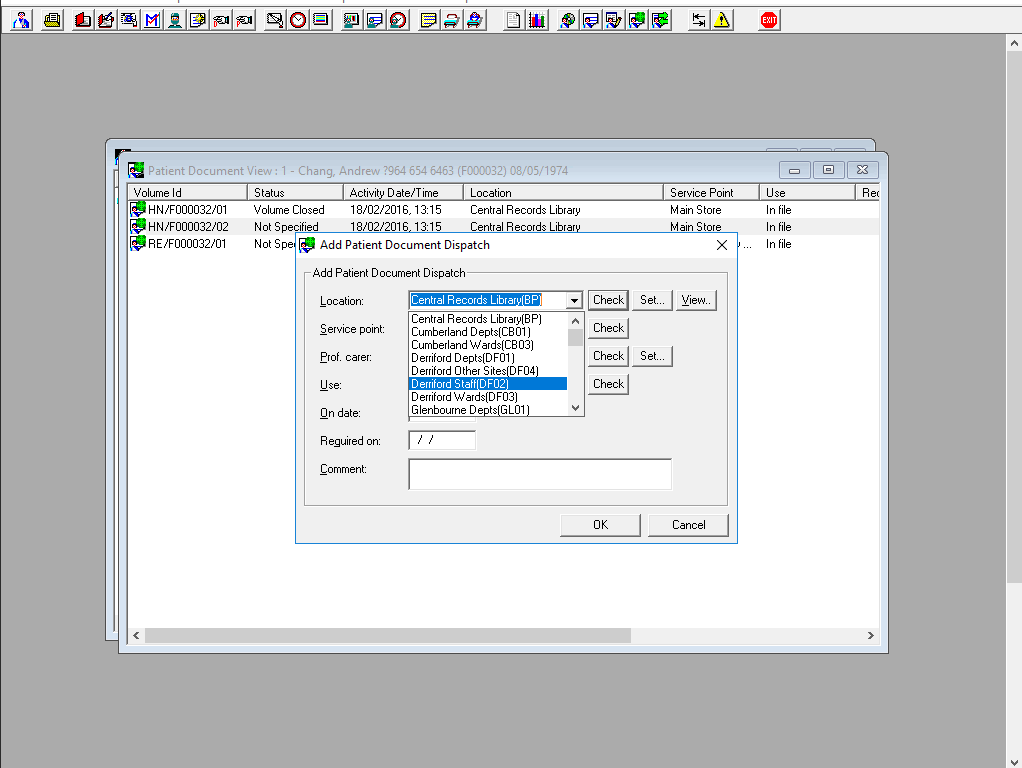Choose Derriford Wards(DF03) from list

[488, 397]
